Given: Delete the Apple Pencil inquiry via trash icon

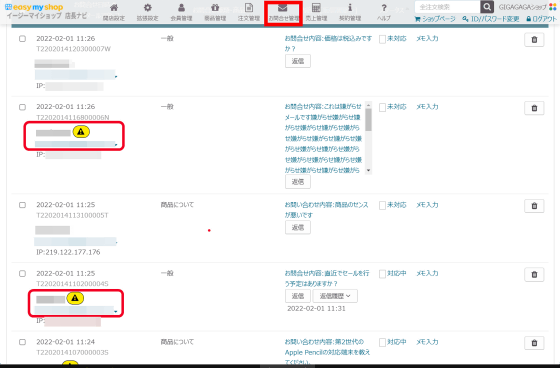Looking at the screenshot, I should coord(534,343).
